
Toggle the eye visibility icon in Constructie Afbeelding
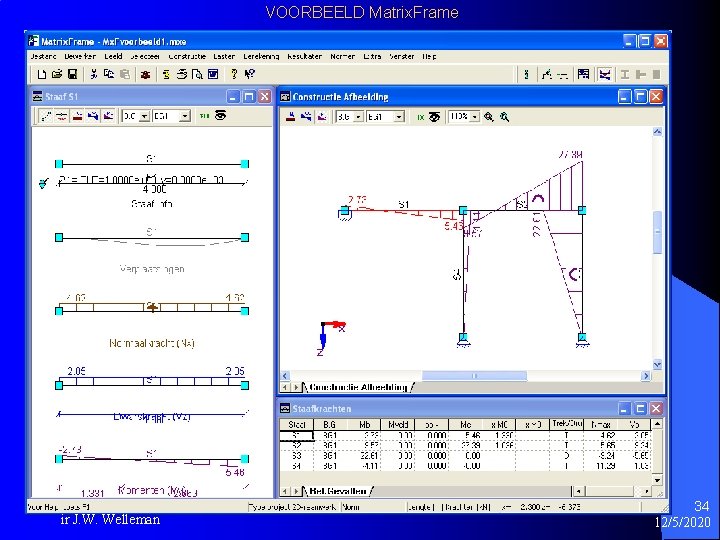pyautogui.click(x=434, y=117)
